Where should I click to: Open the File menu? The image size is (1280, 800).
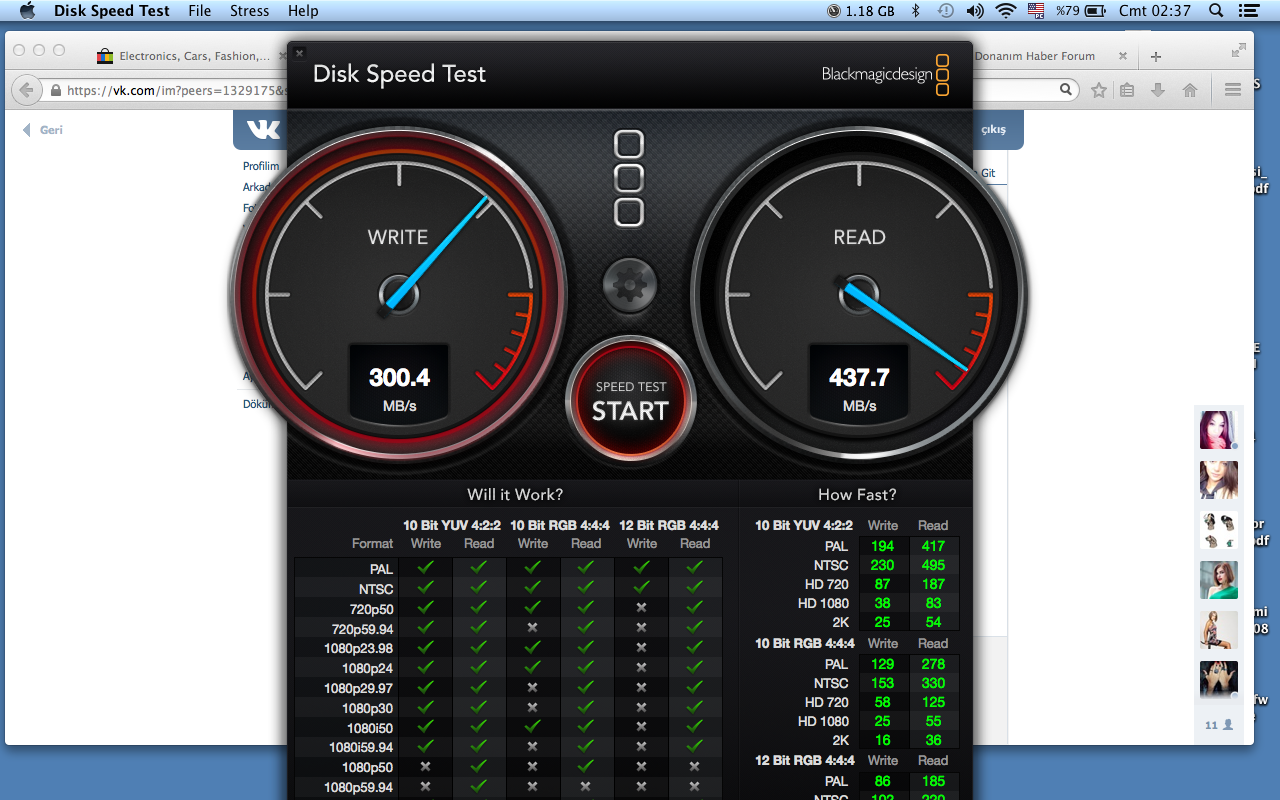[x=200, y=11]
